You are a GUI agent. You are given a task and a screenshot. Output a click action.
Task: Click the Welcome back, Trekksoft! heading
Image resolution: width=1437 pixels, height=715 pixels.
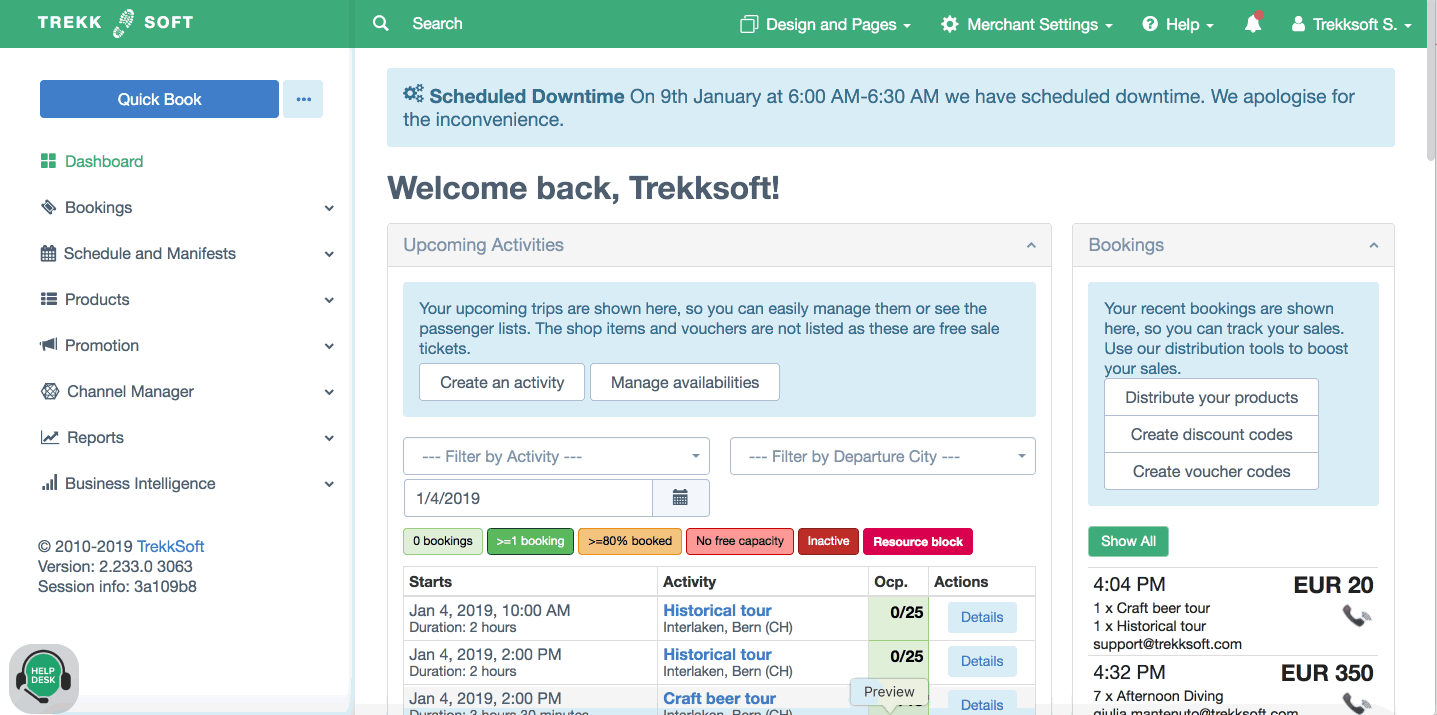click(x=583, y=188)
